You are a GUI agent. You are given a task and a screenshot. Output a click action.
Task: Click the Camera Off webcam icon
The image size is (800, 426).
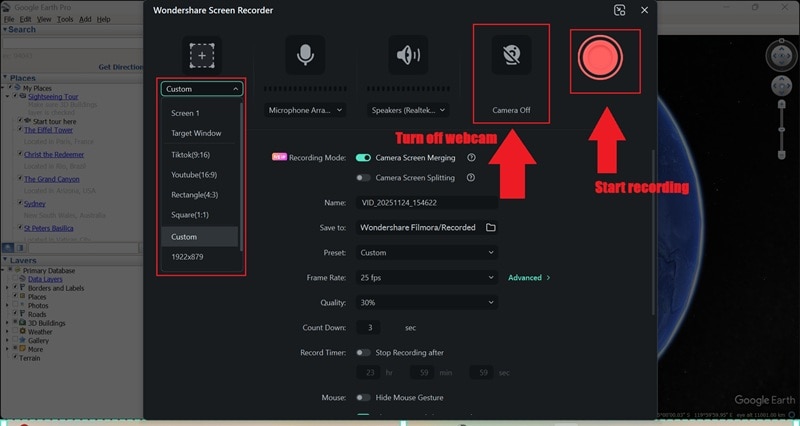[511, 55]
